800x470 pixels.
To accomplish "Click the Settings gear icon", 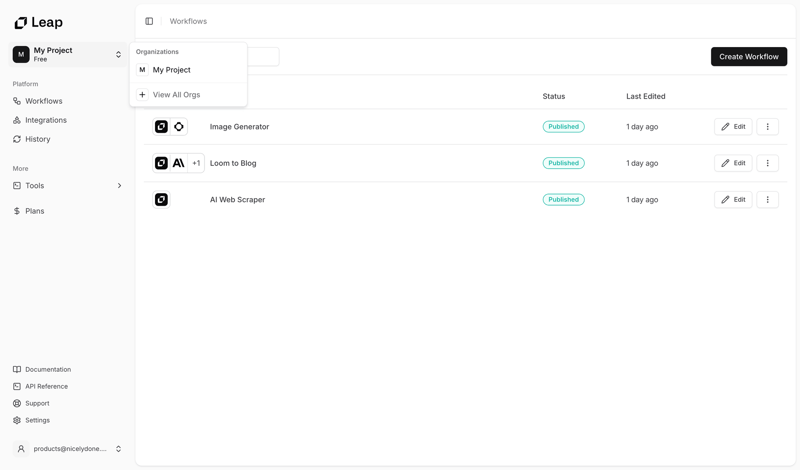I will click(x=17, y=420).
